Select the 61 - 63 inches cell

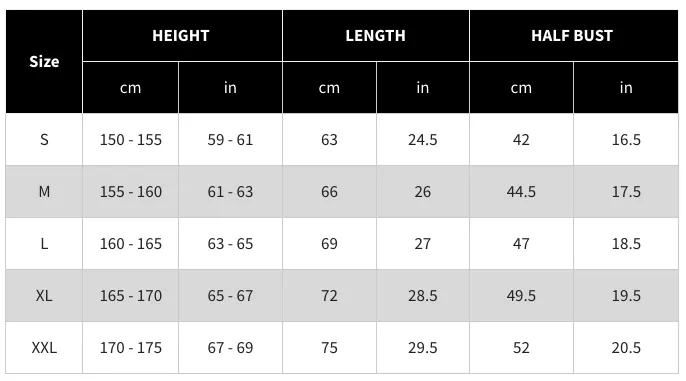230,192
